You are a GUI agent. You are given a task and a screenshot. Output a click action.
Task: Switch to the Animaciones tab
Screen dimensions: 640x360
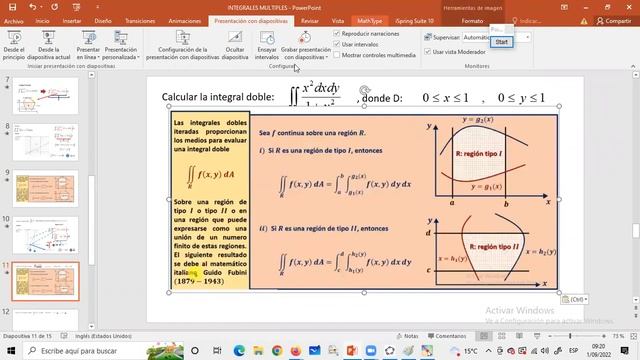184,21
